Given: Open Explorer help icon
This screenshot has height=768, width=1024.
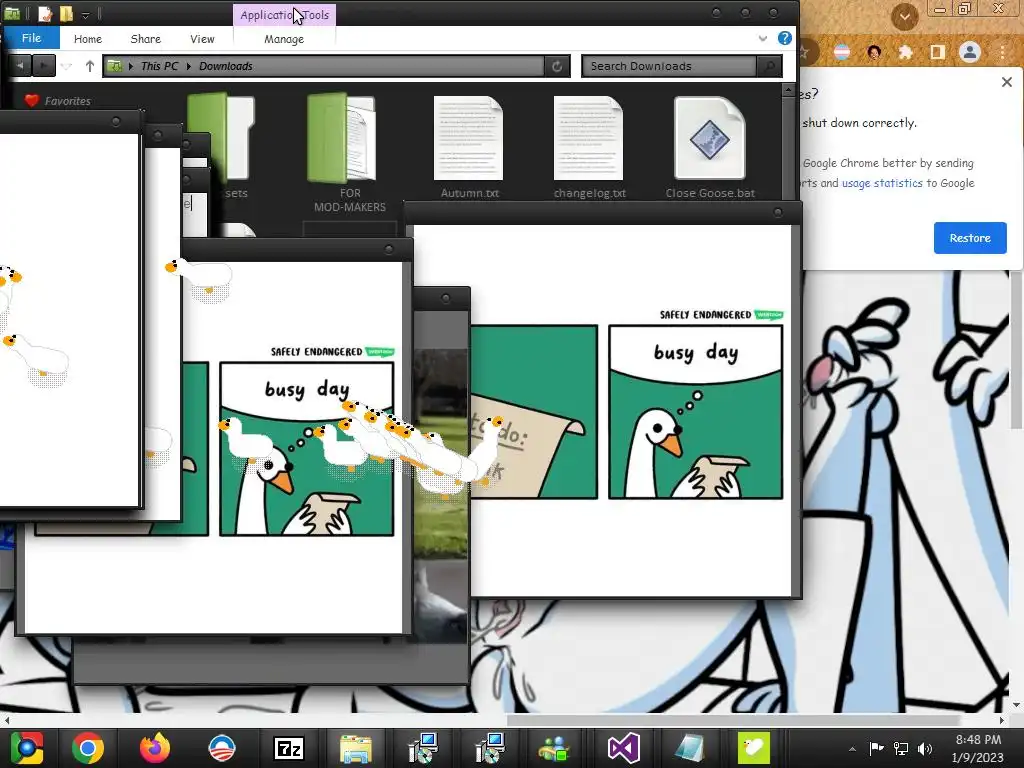Looking at the screenshot, I should point(785,39).
